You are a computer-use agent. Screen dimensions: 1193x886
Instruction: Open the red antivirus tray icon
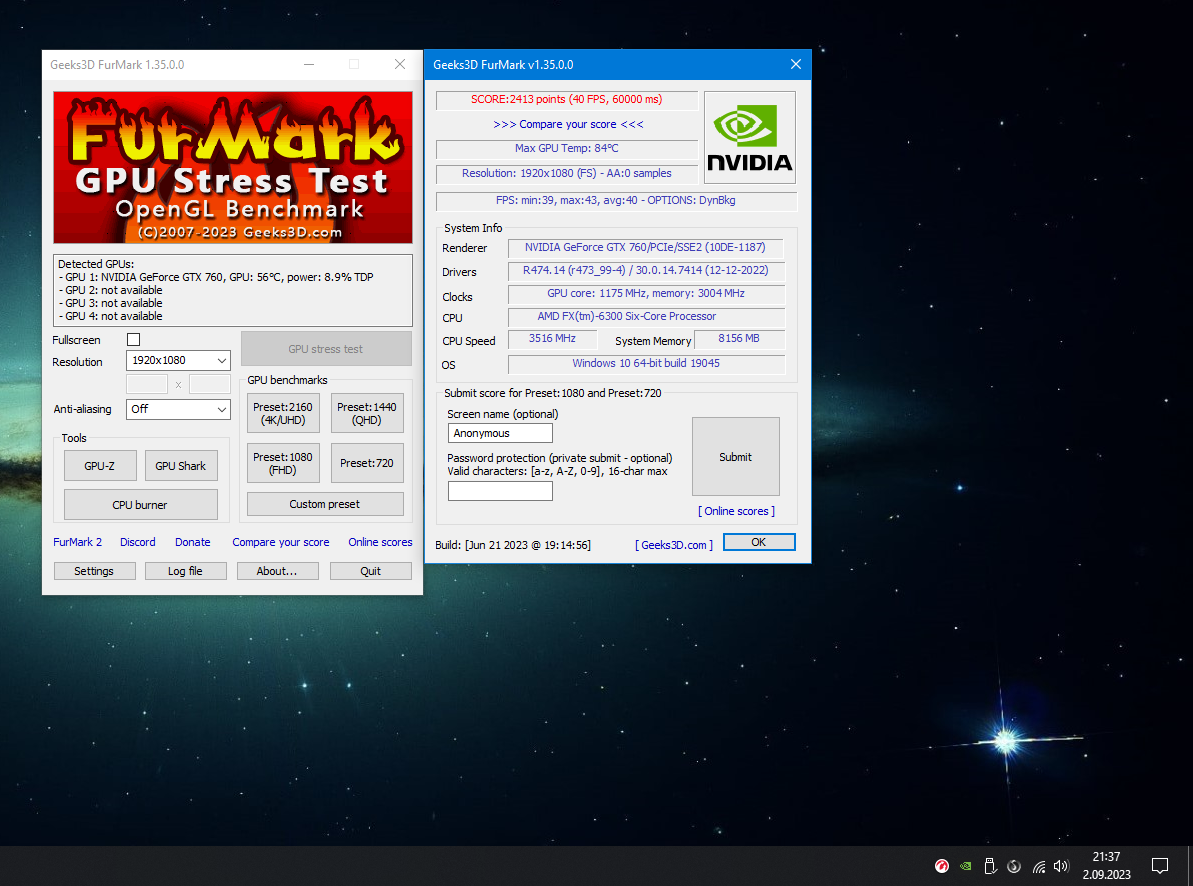[942, 866]
